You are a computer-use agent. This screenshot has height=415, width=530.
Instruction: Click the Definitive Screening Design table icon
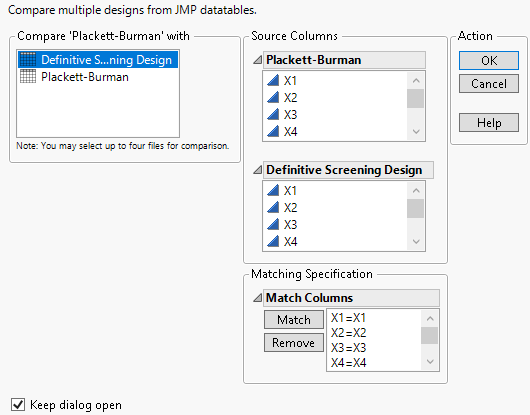(28, 59)
